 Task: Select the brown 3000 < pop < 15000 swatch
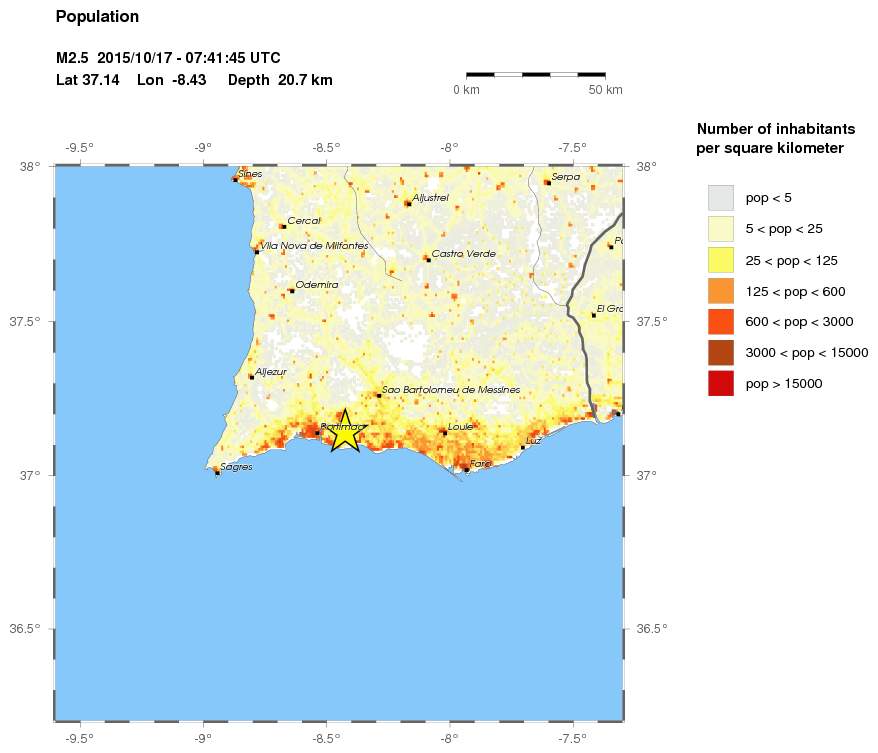(721, 353)
